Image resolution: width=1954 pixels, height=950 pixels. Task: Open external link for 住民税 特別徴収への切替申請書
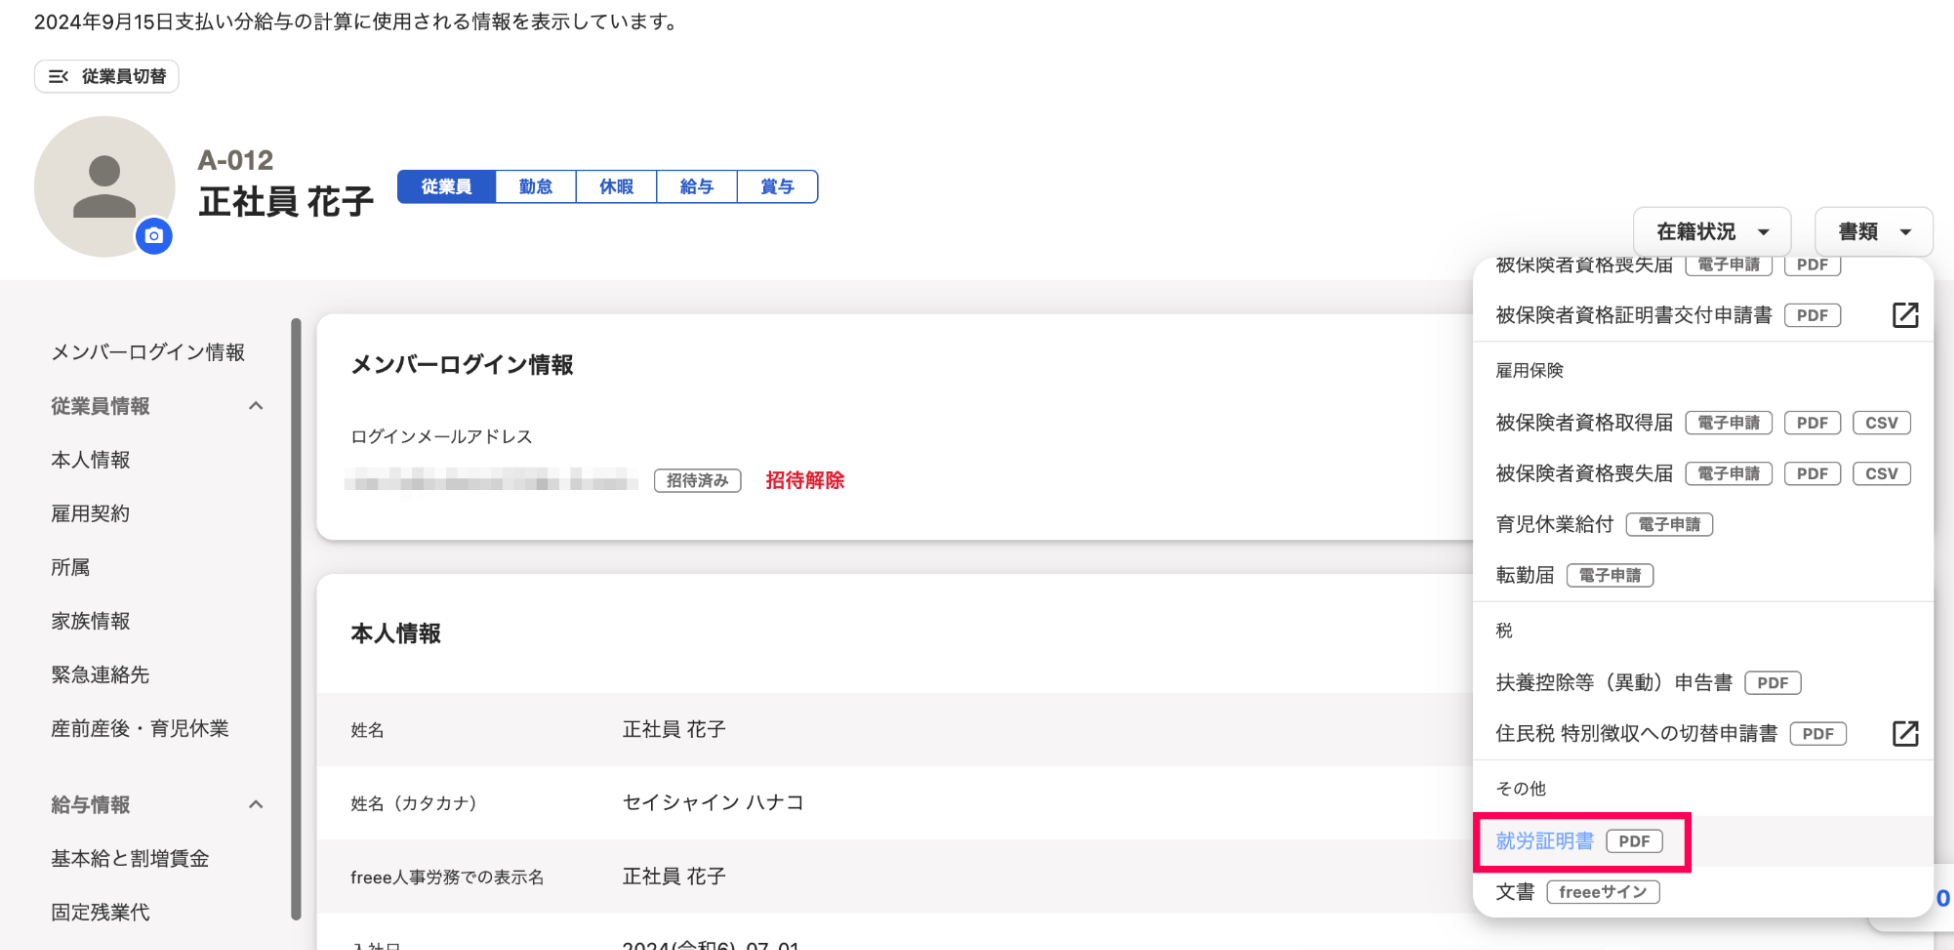[1905, 733]
